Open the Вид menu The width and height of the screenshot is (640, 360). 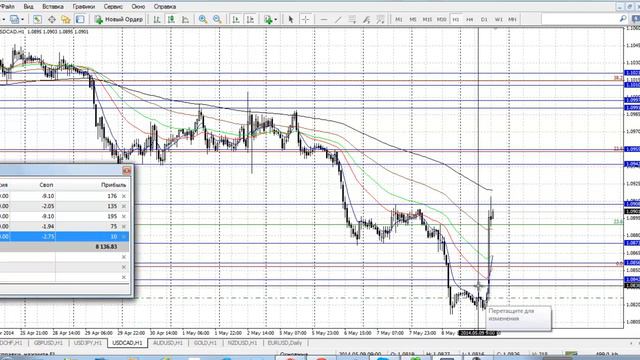[x=29, y=7]
